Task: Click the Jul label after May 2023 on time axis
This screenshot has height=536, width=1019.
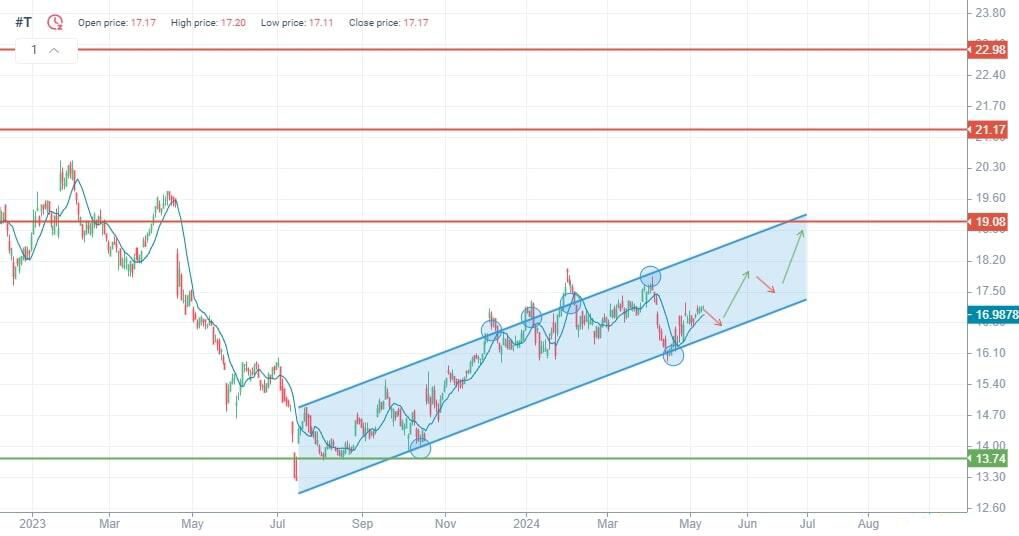Action: (278, 523)
